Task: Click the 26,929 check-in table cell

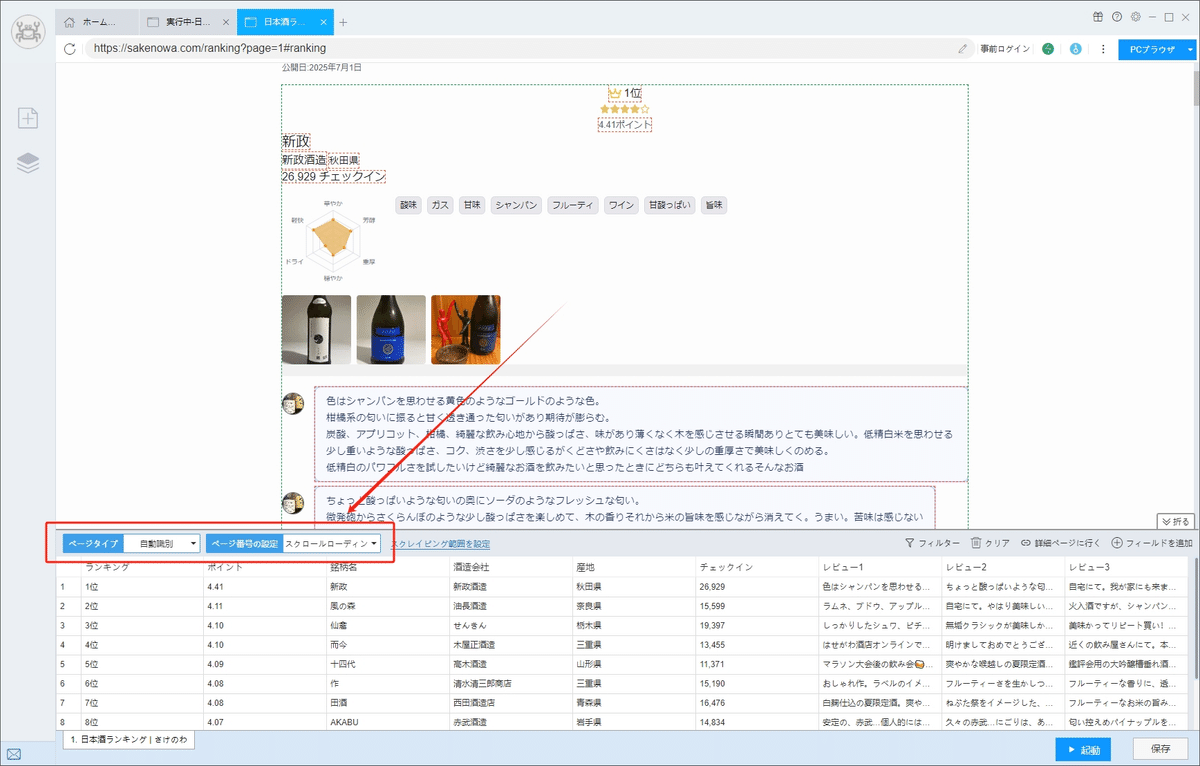Action: pyautogui.click(x=757, y=587)
